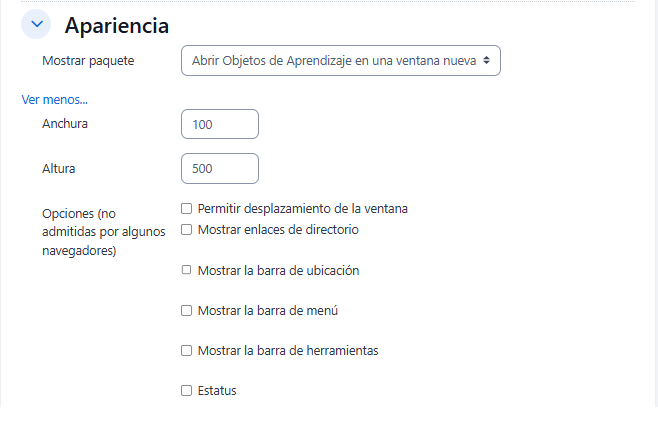The image size is (658, 428).
Task: Click the Estatus label text
Action: (x=217, y=391)
